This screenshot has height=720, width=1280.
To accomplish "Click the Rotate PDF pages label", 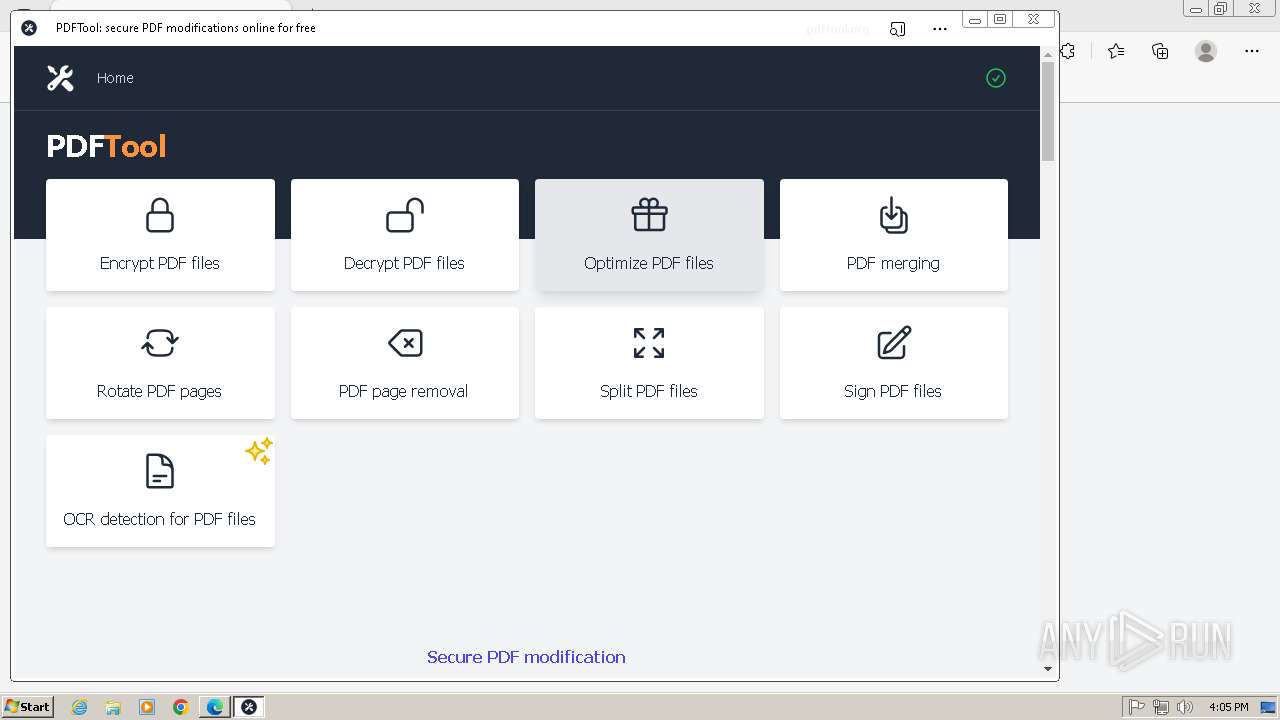I will pos(159,391).
